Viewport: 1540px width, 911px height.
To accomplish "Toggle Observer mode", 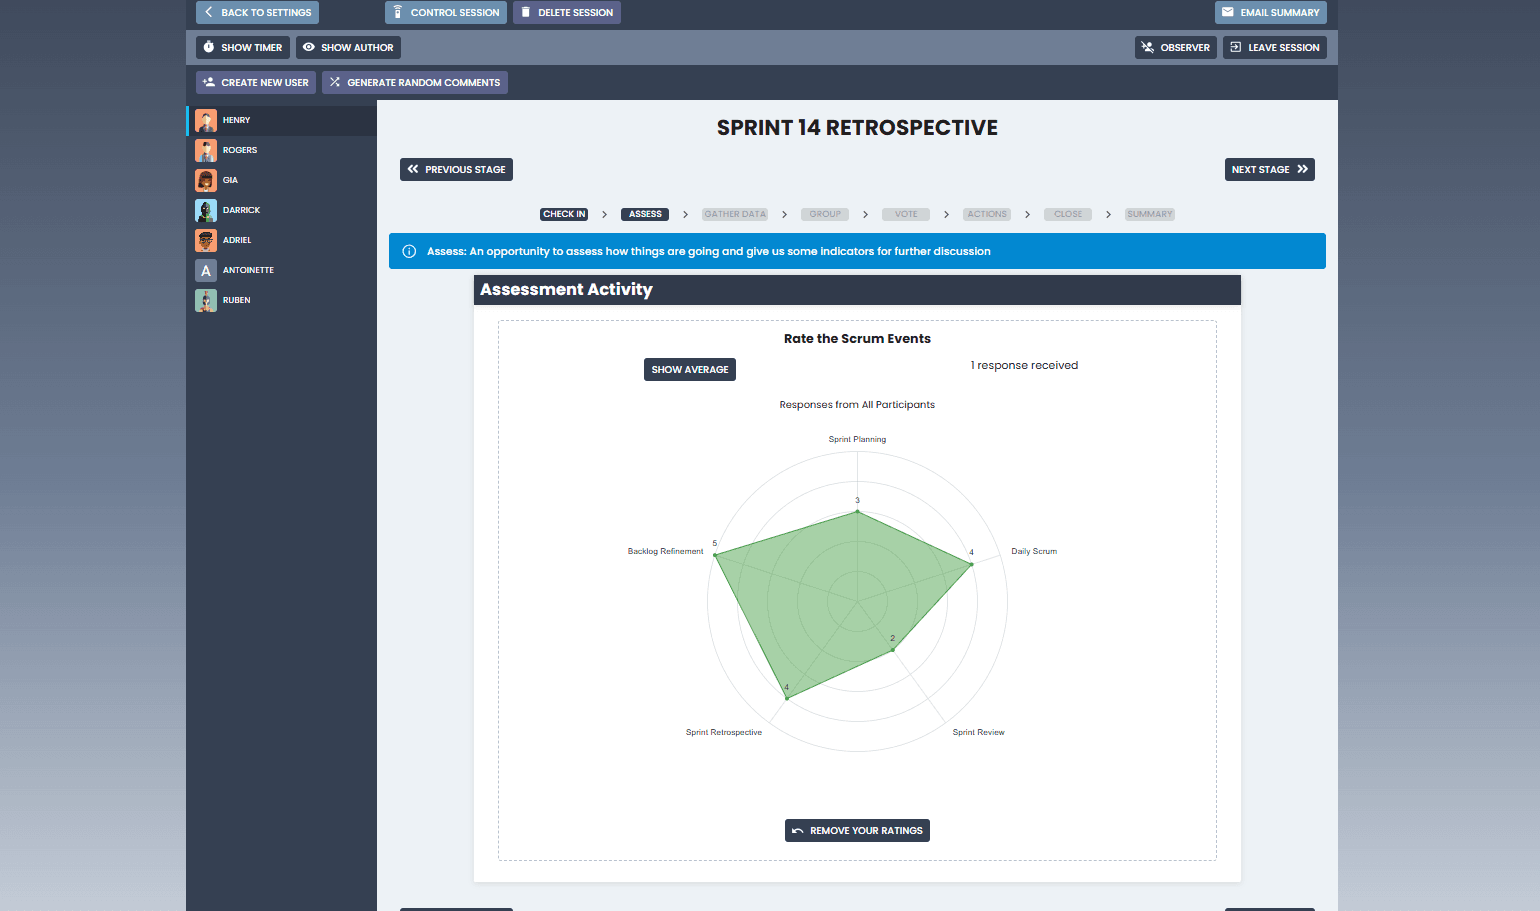I will (x=1175, y=48).
